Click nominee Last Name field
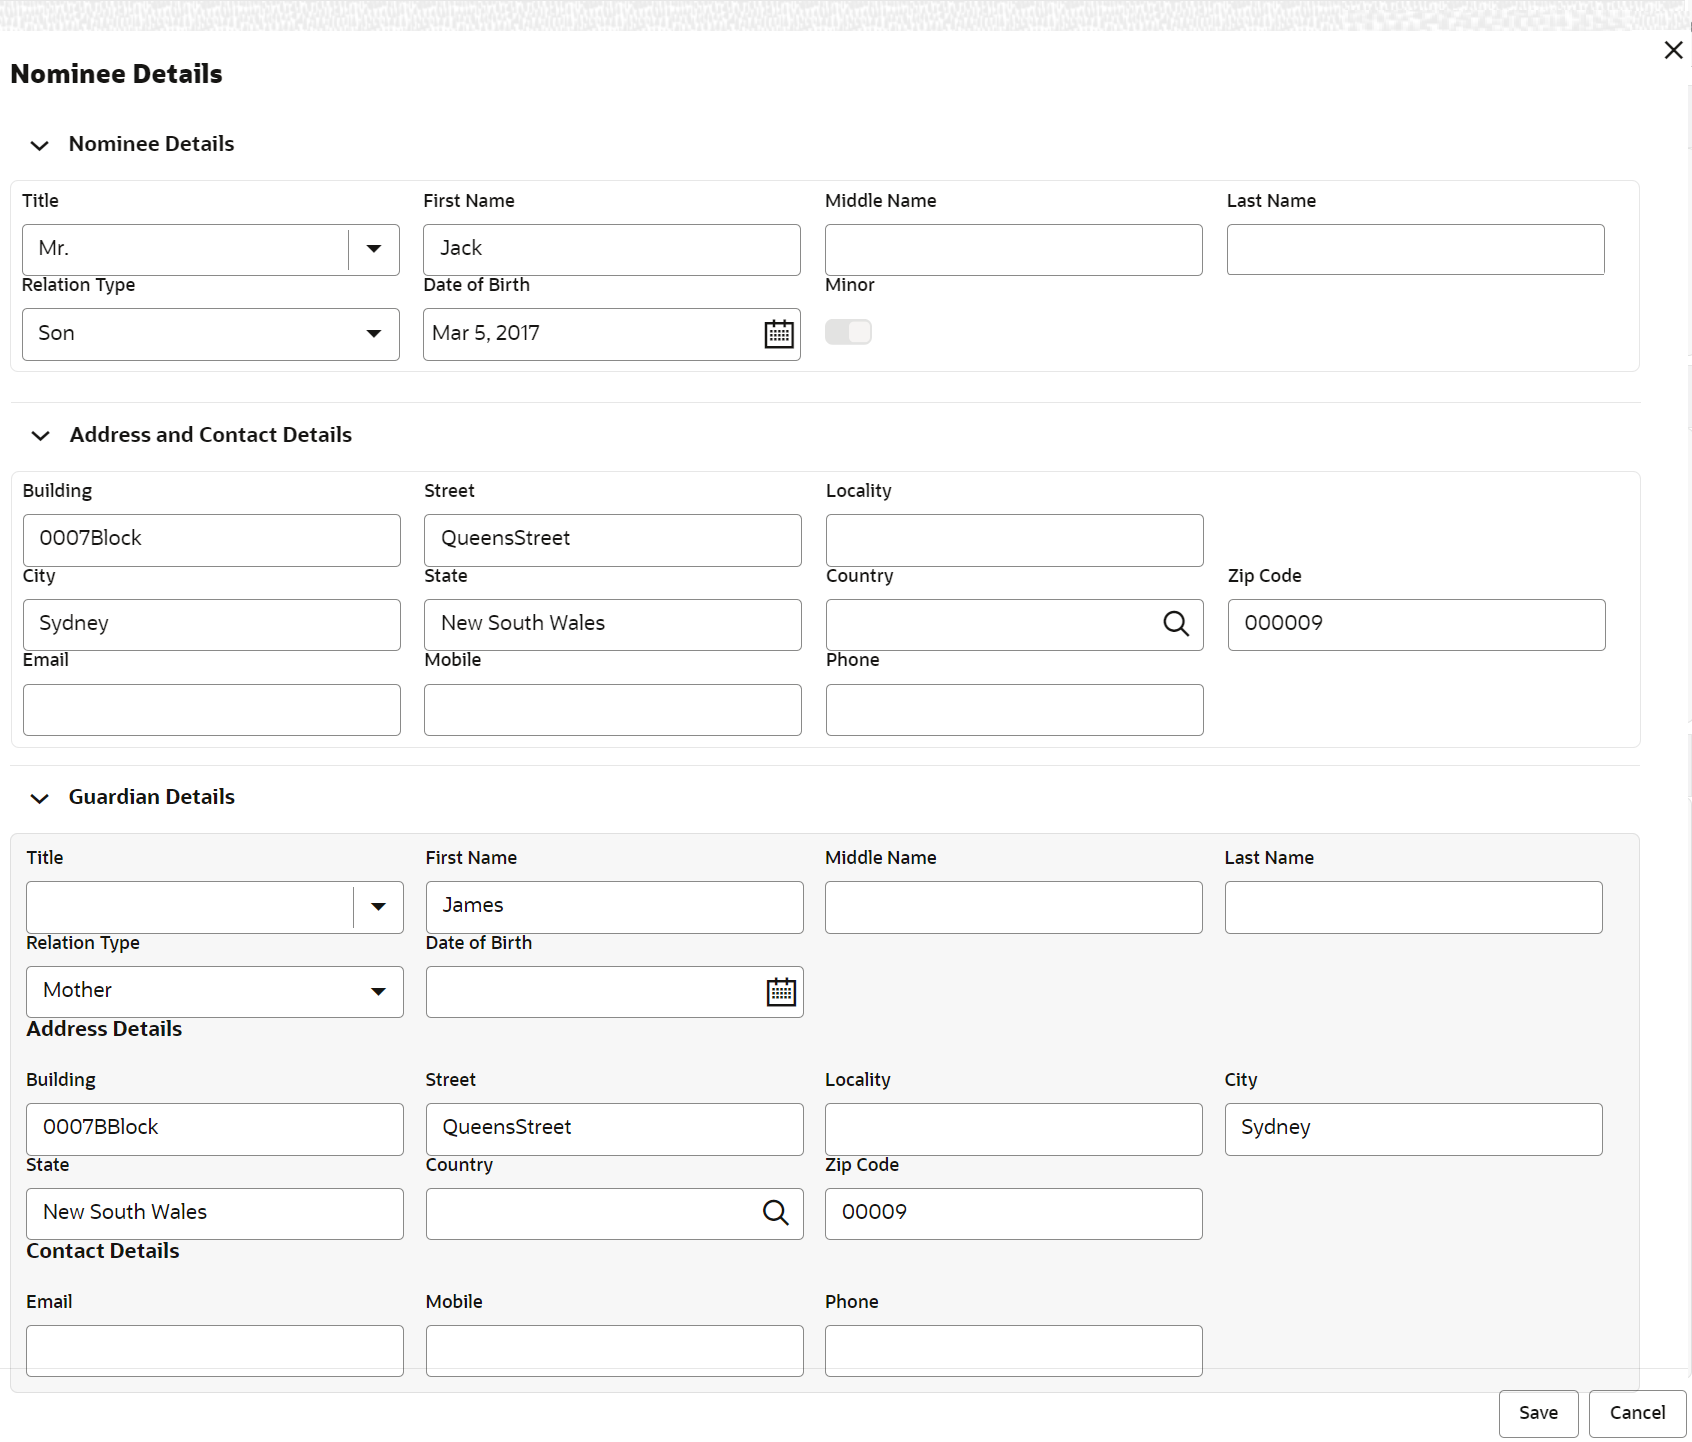1692x1442 pixels. click(1416, 249)
